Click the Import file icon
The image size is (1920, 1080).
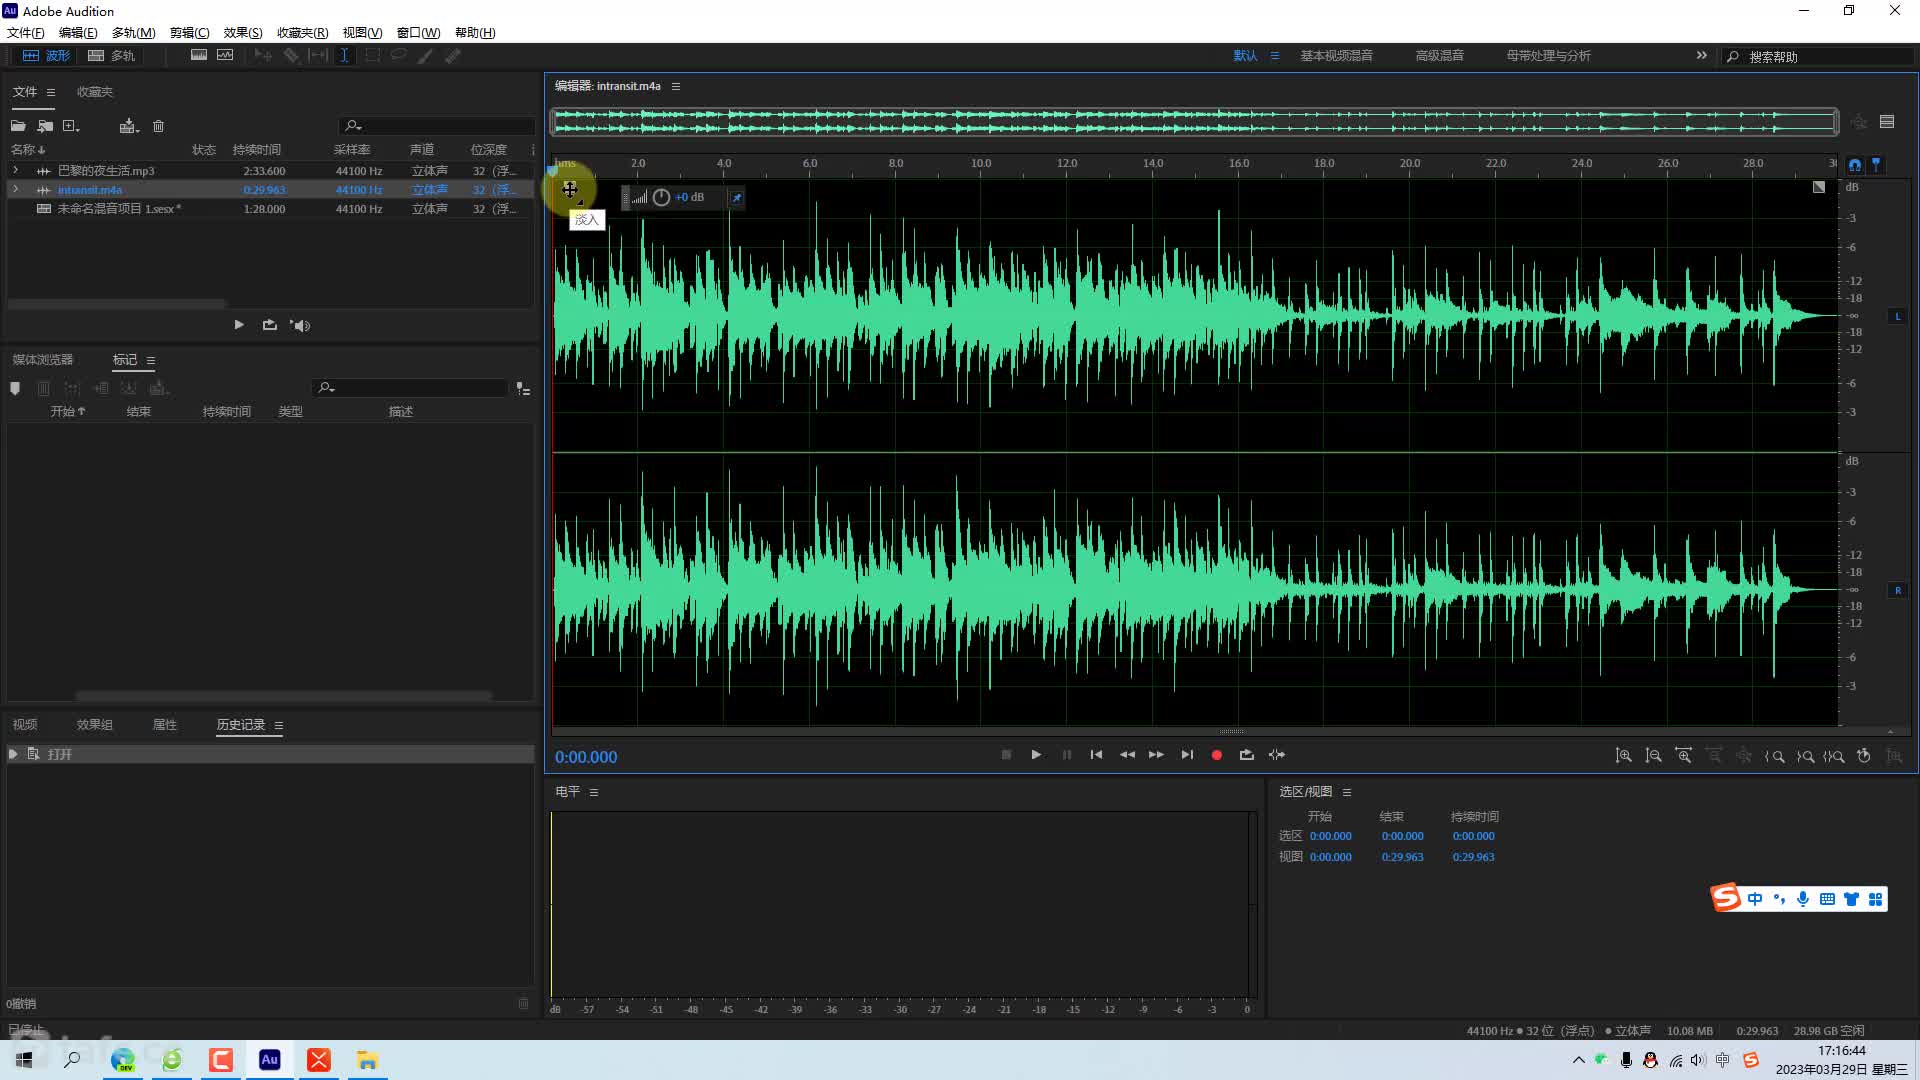pos(45,126)
